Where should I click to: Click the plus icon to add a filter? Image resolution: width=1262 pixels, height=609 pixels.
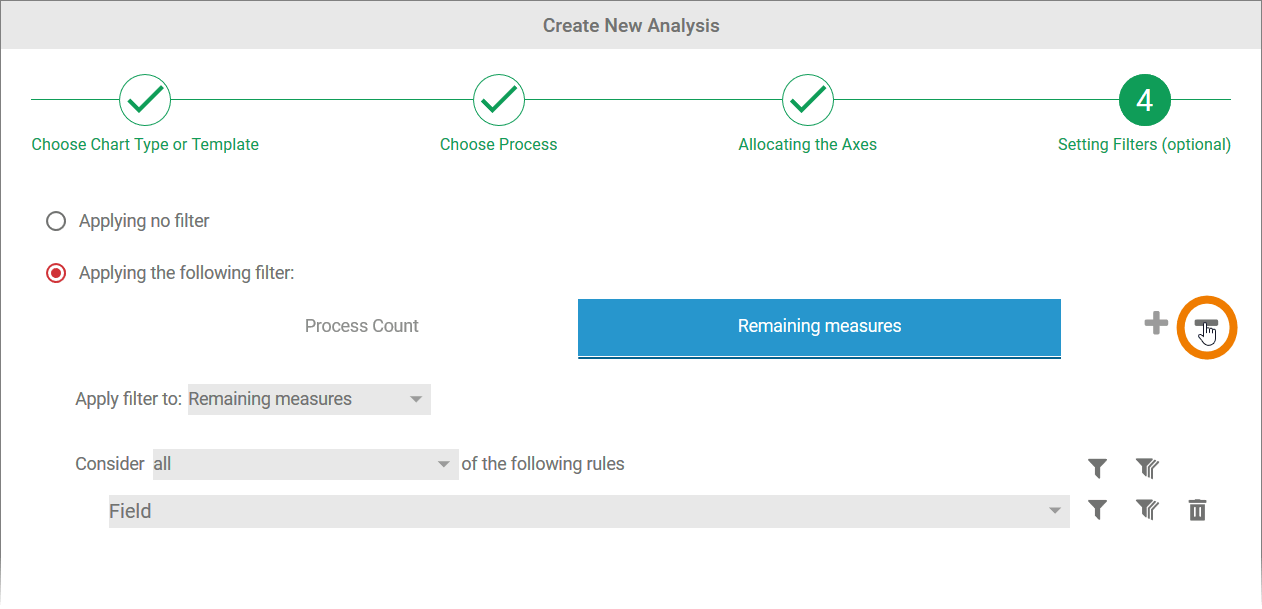click(1156, 324)
